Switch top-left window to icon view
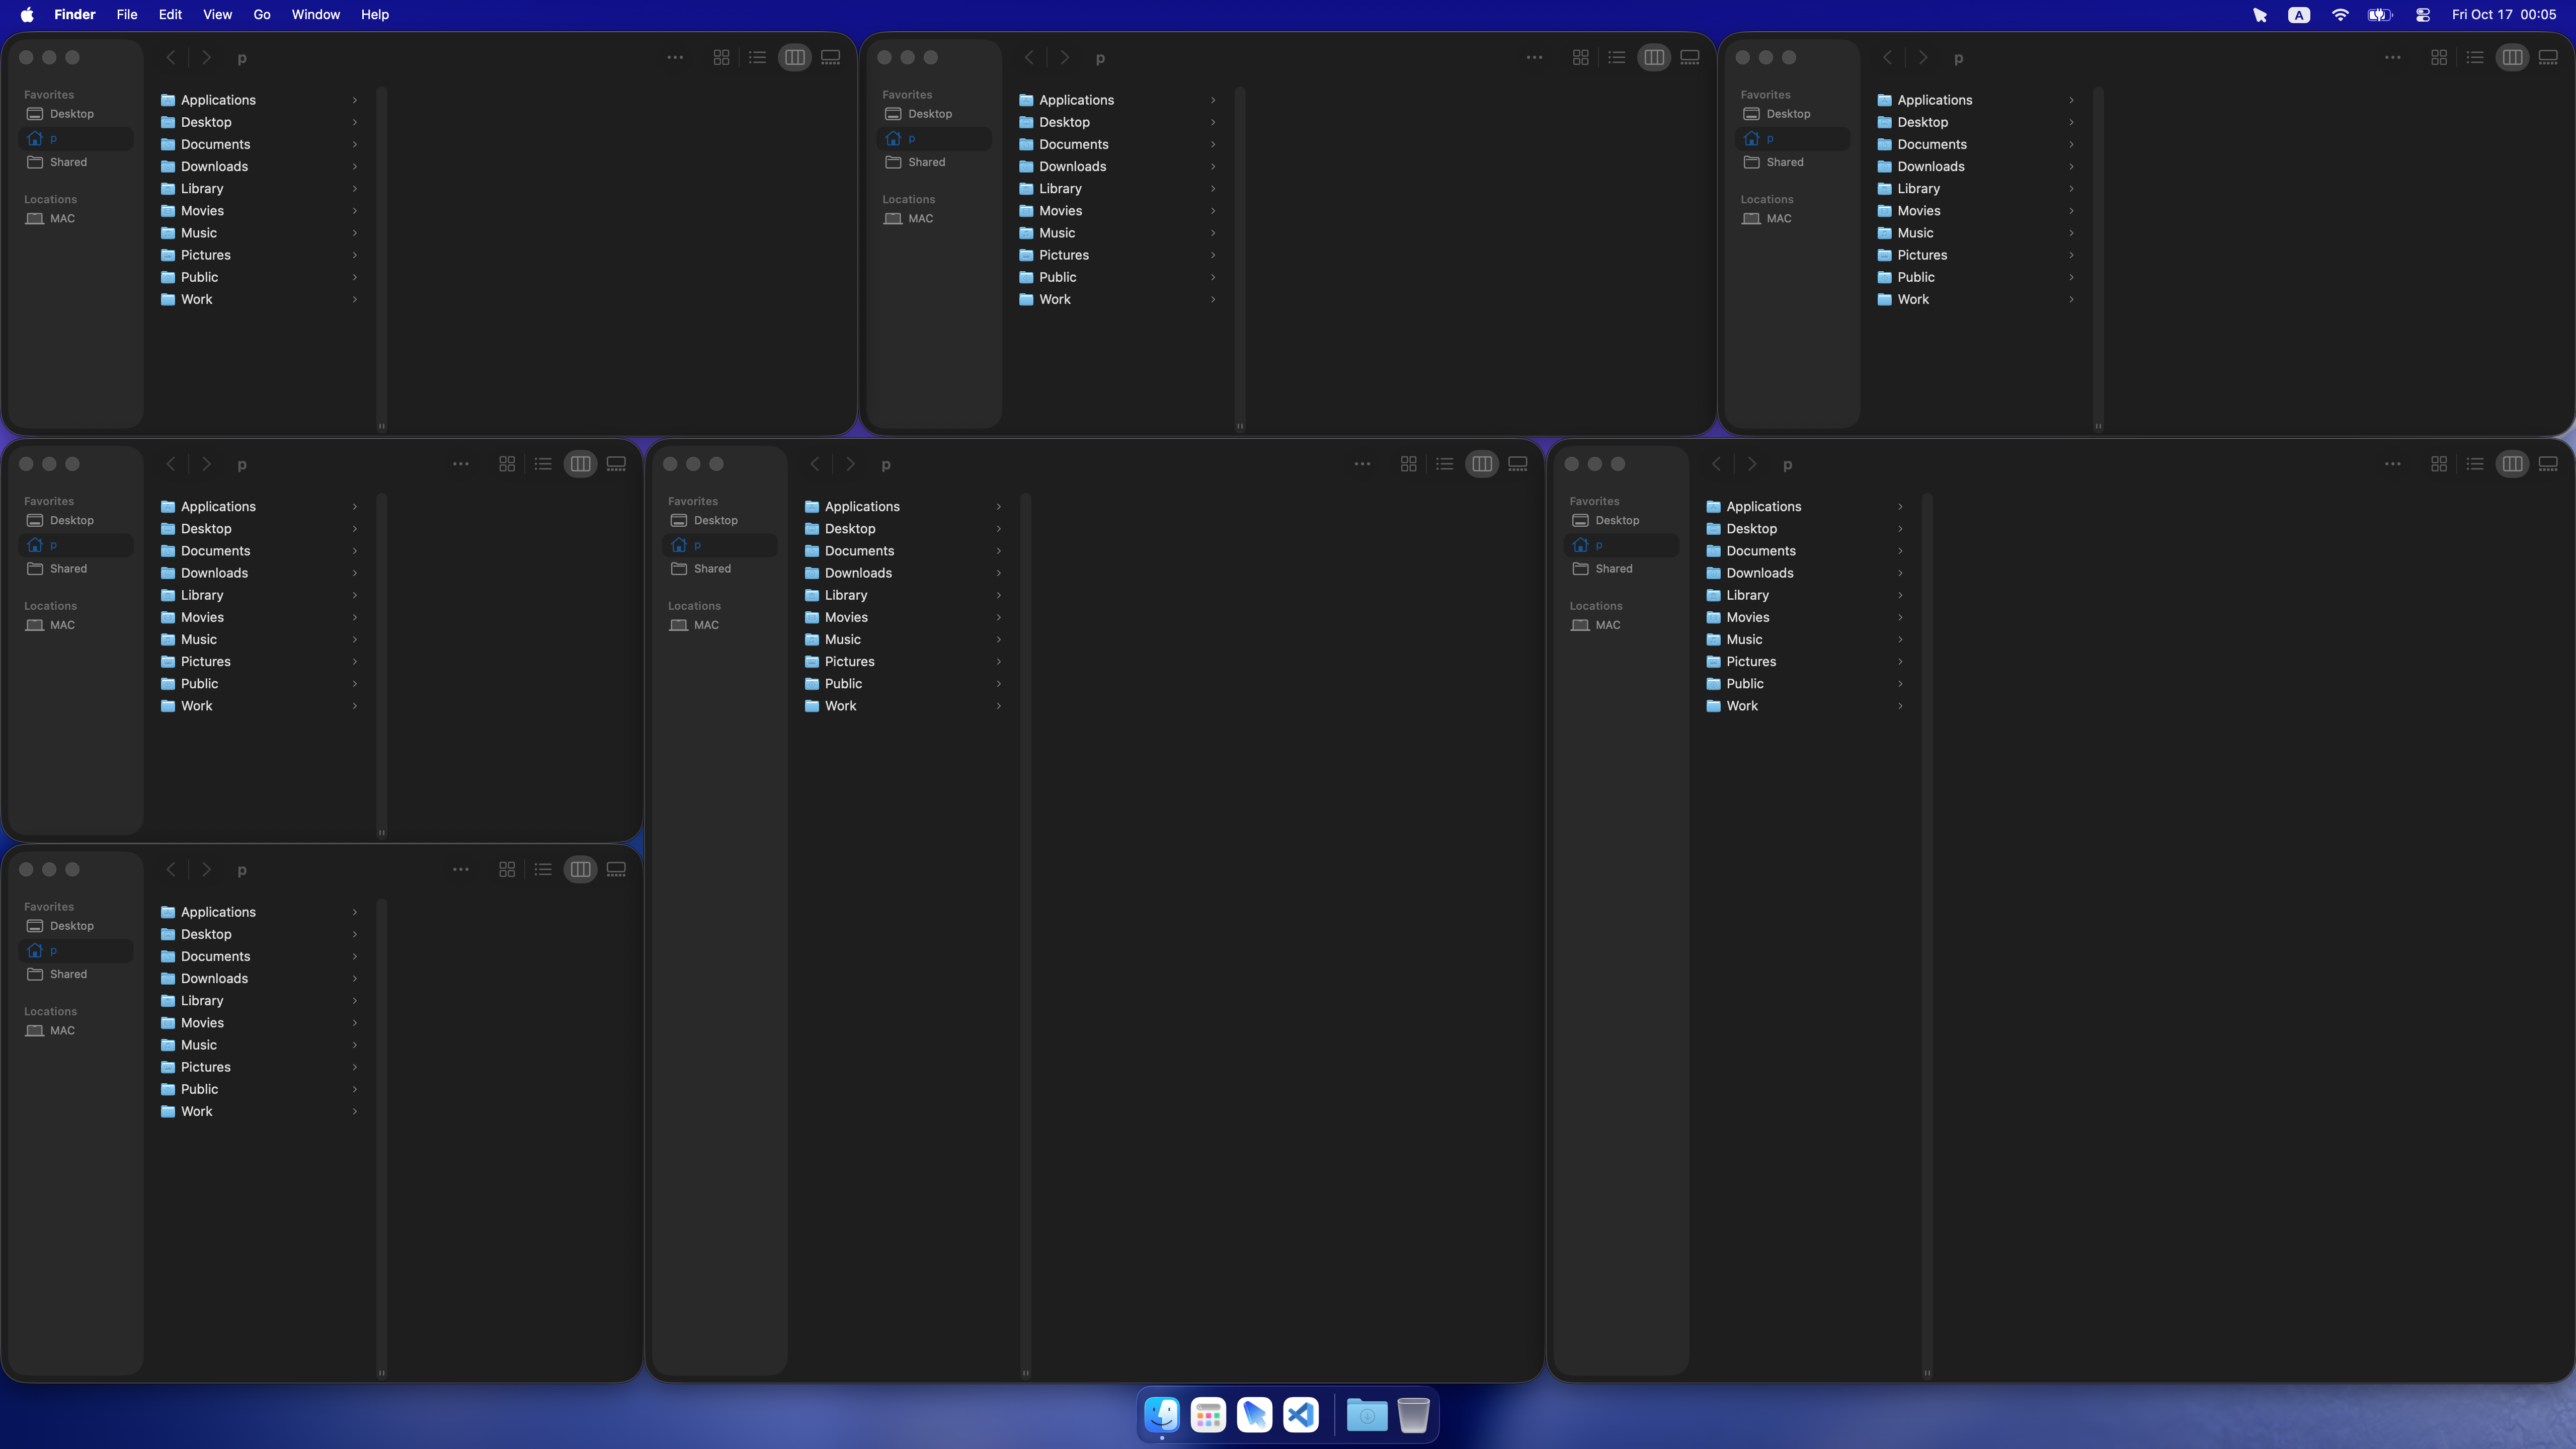Screen dimensions: 2576x1449 [x=721, y=58]
